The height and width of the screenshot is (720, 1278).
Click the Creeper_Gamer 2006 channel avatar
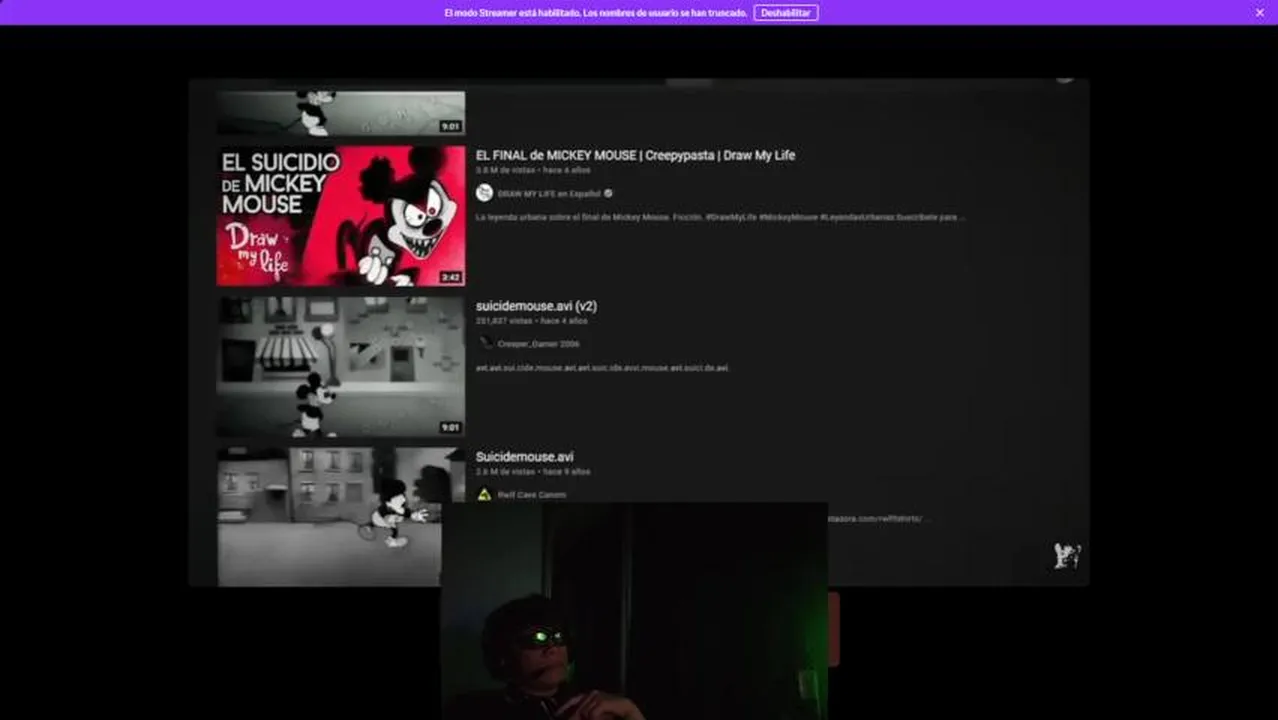pos(485,343)
